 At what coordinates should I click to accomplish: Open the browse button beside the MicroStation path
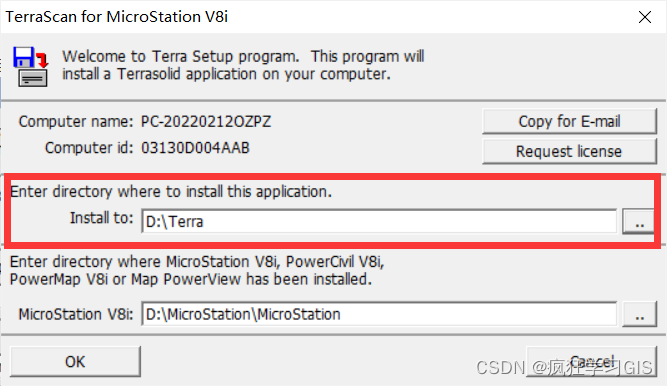click(x=639, y=314)
